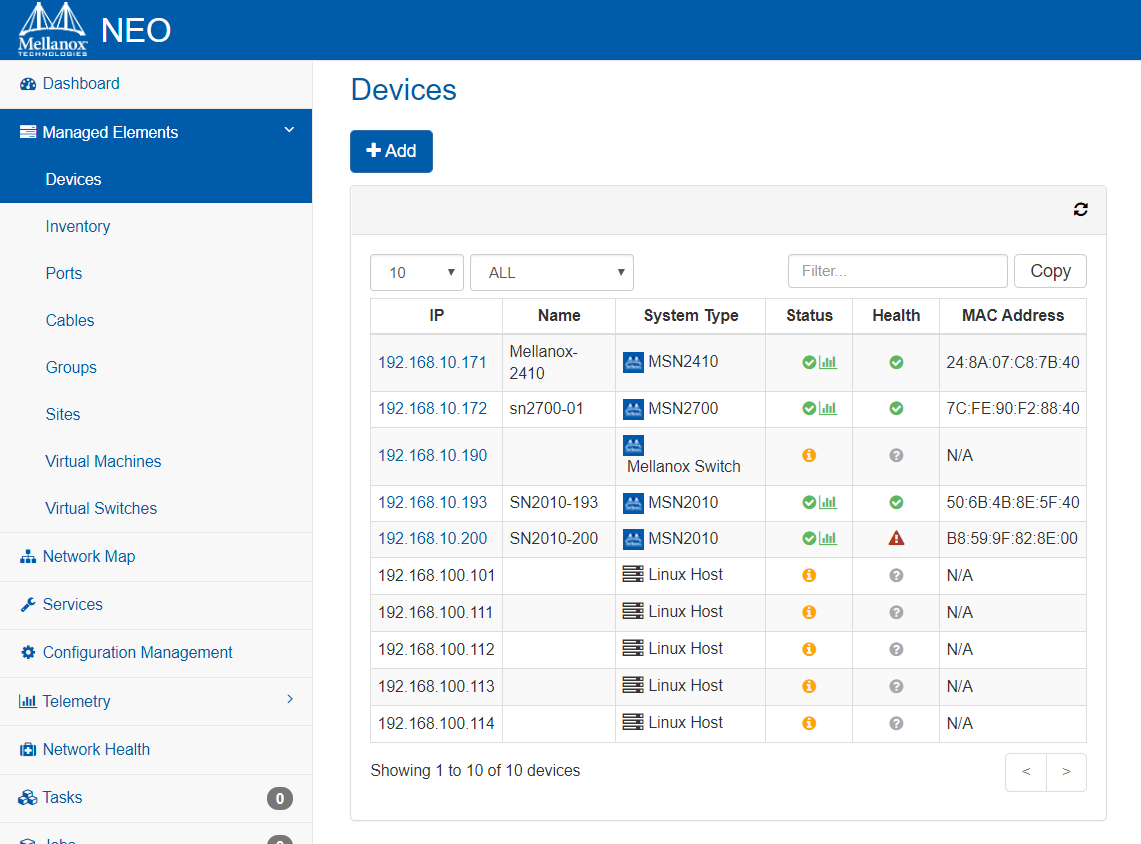Open device link 192.168.10.172
The image size is (1141, 844).
[432, 409]
